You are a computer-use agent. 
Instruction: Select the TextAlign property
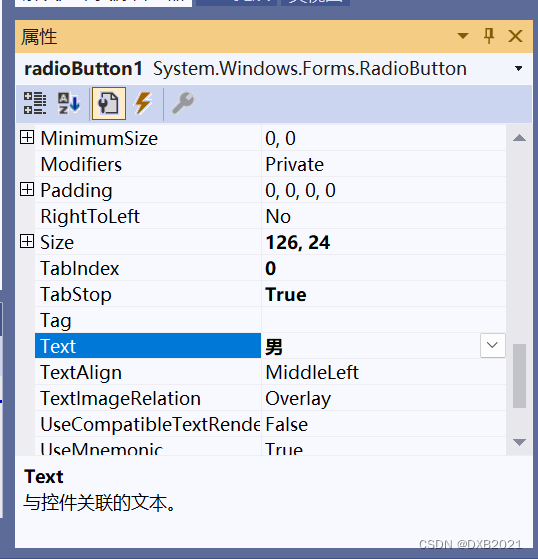[x=148, y=372]
